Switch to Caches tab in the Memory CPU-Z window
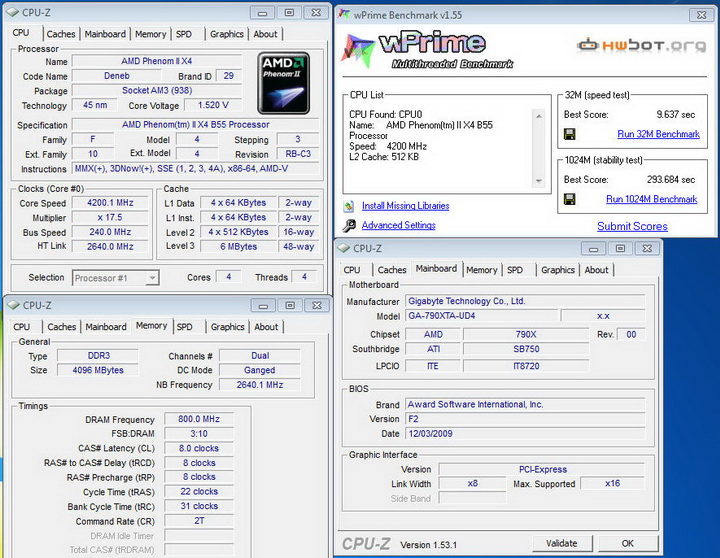Viewport: 720px width, 558px height. pos(62,327)
